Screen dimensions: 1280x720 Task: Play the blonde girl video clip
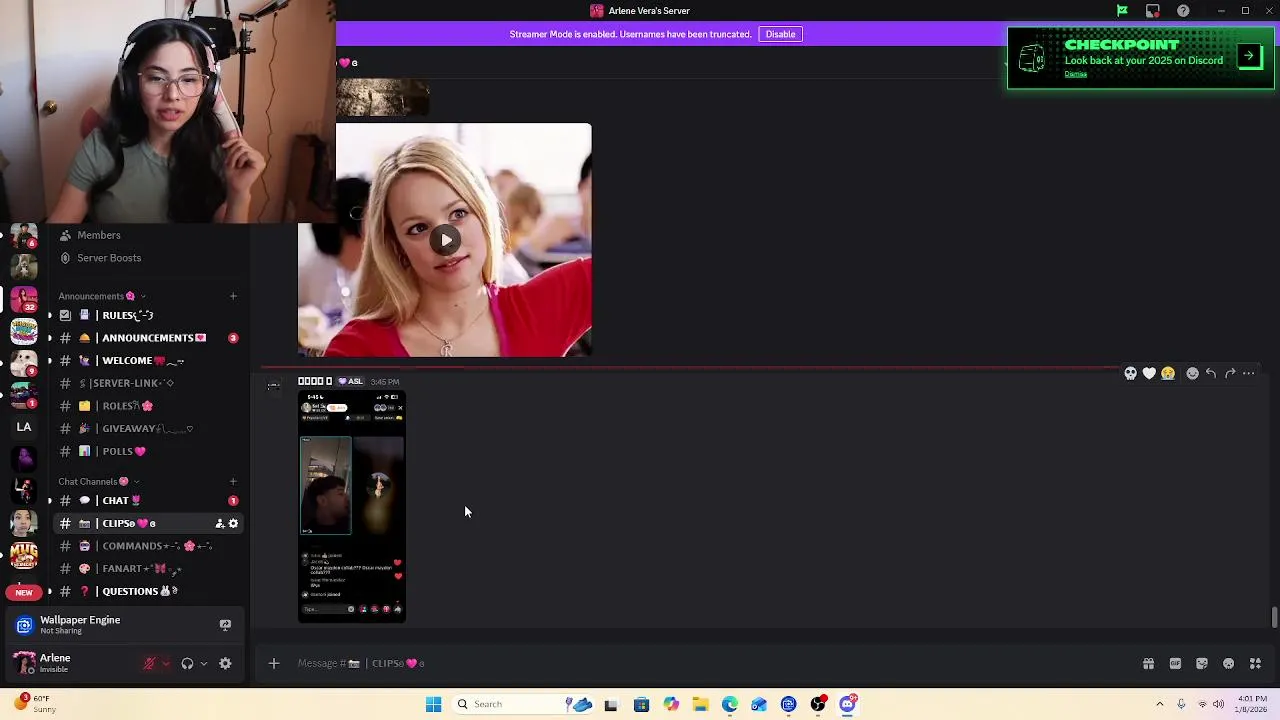point(446,240)
